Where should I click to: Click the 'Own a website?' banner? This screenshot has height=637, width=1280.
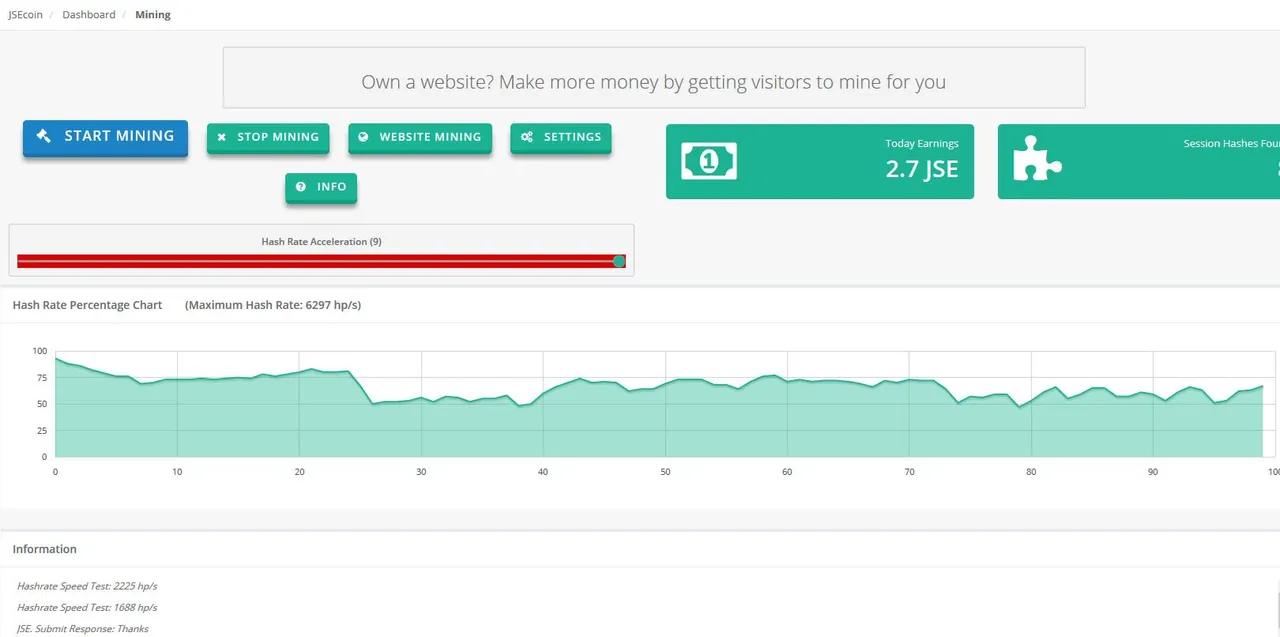654,77
